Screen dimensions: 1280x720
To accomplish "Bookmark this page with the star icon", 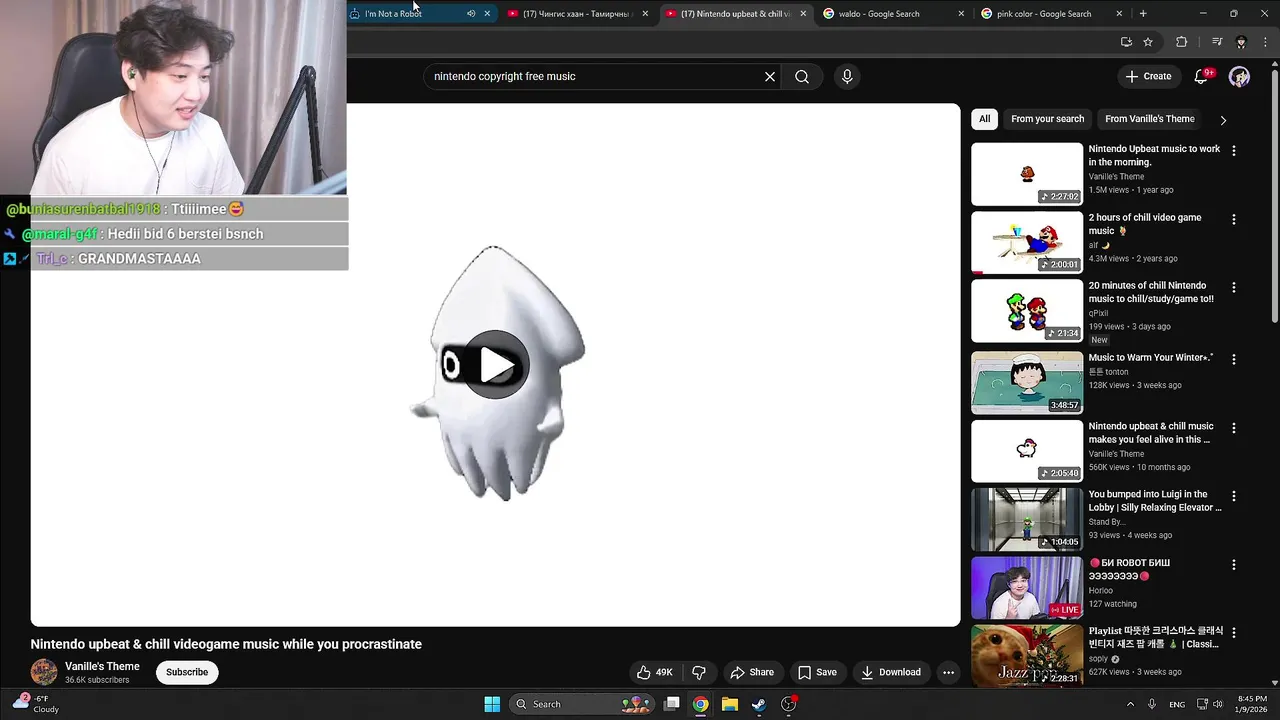I will (1148, 42).
